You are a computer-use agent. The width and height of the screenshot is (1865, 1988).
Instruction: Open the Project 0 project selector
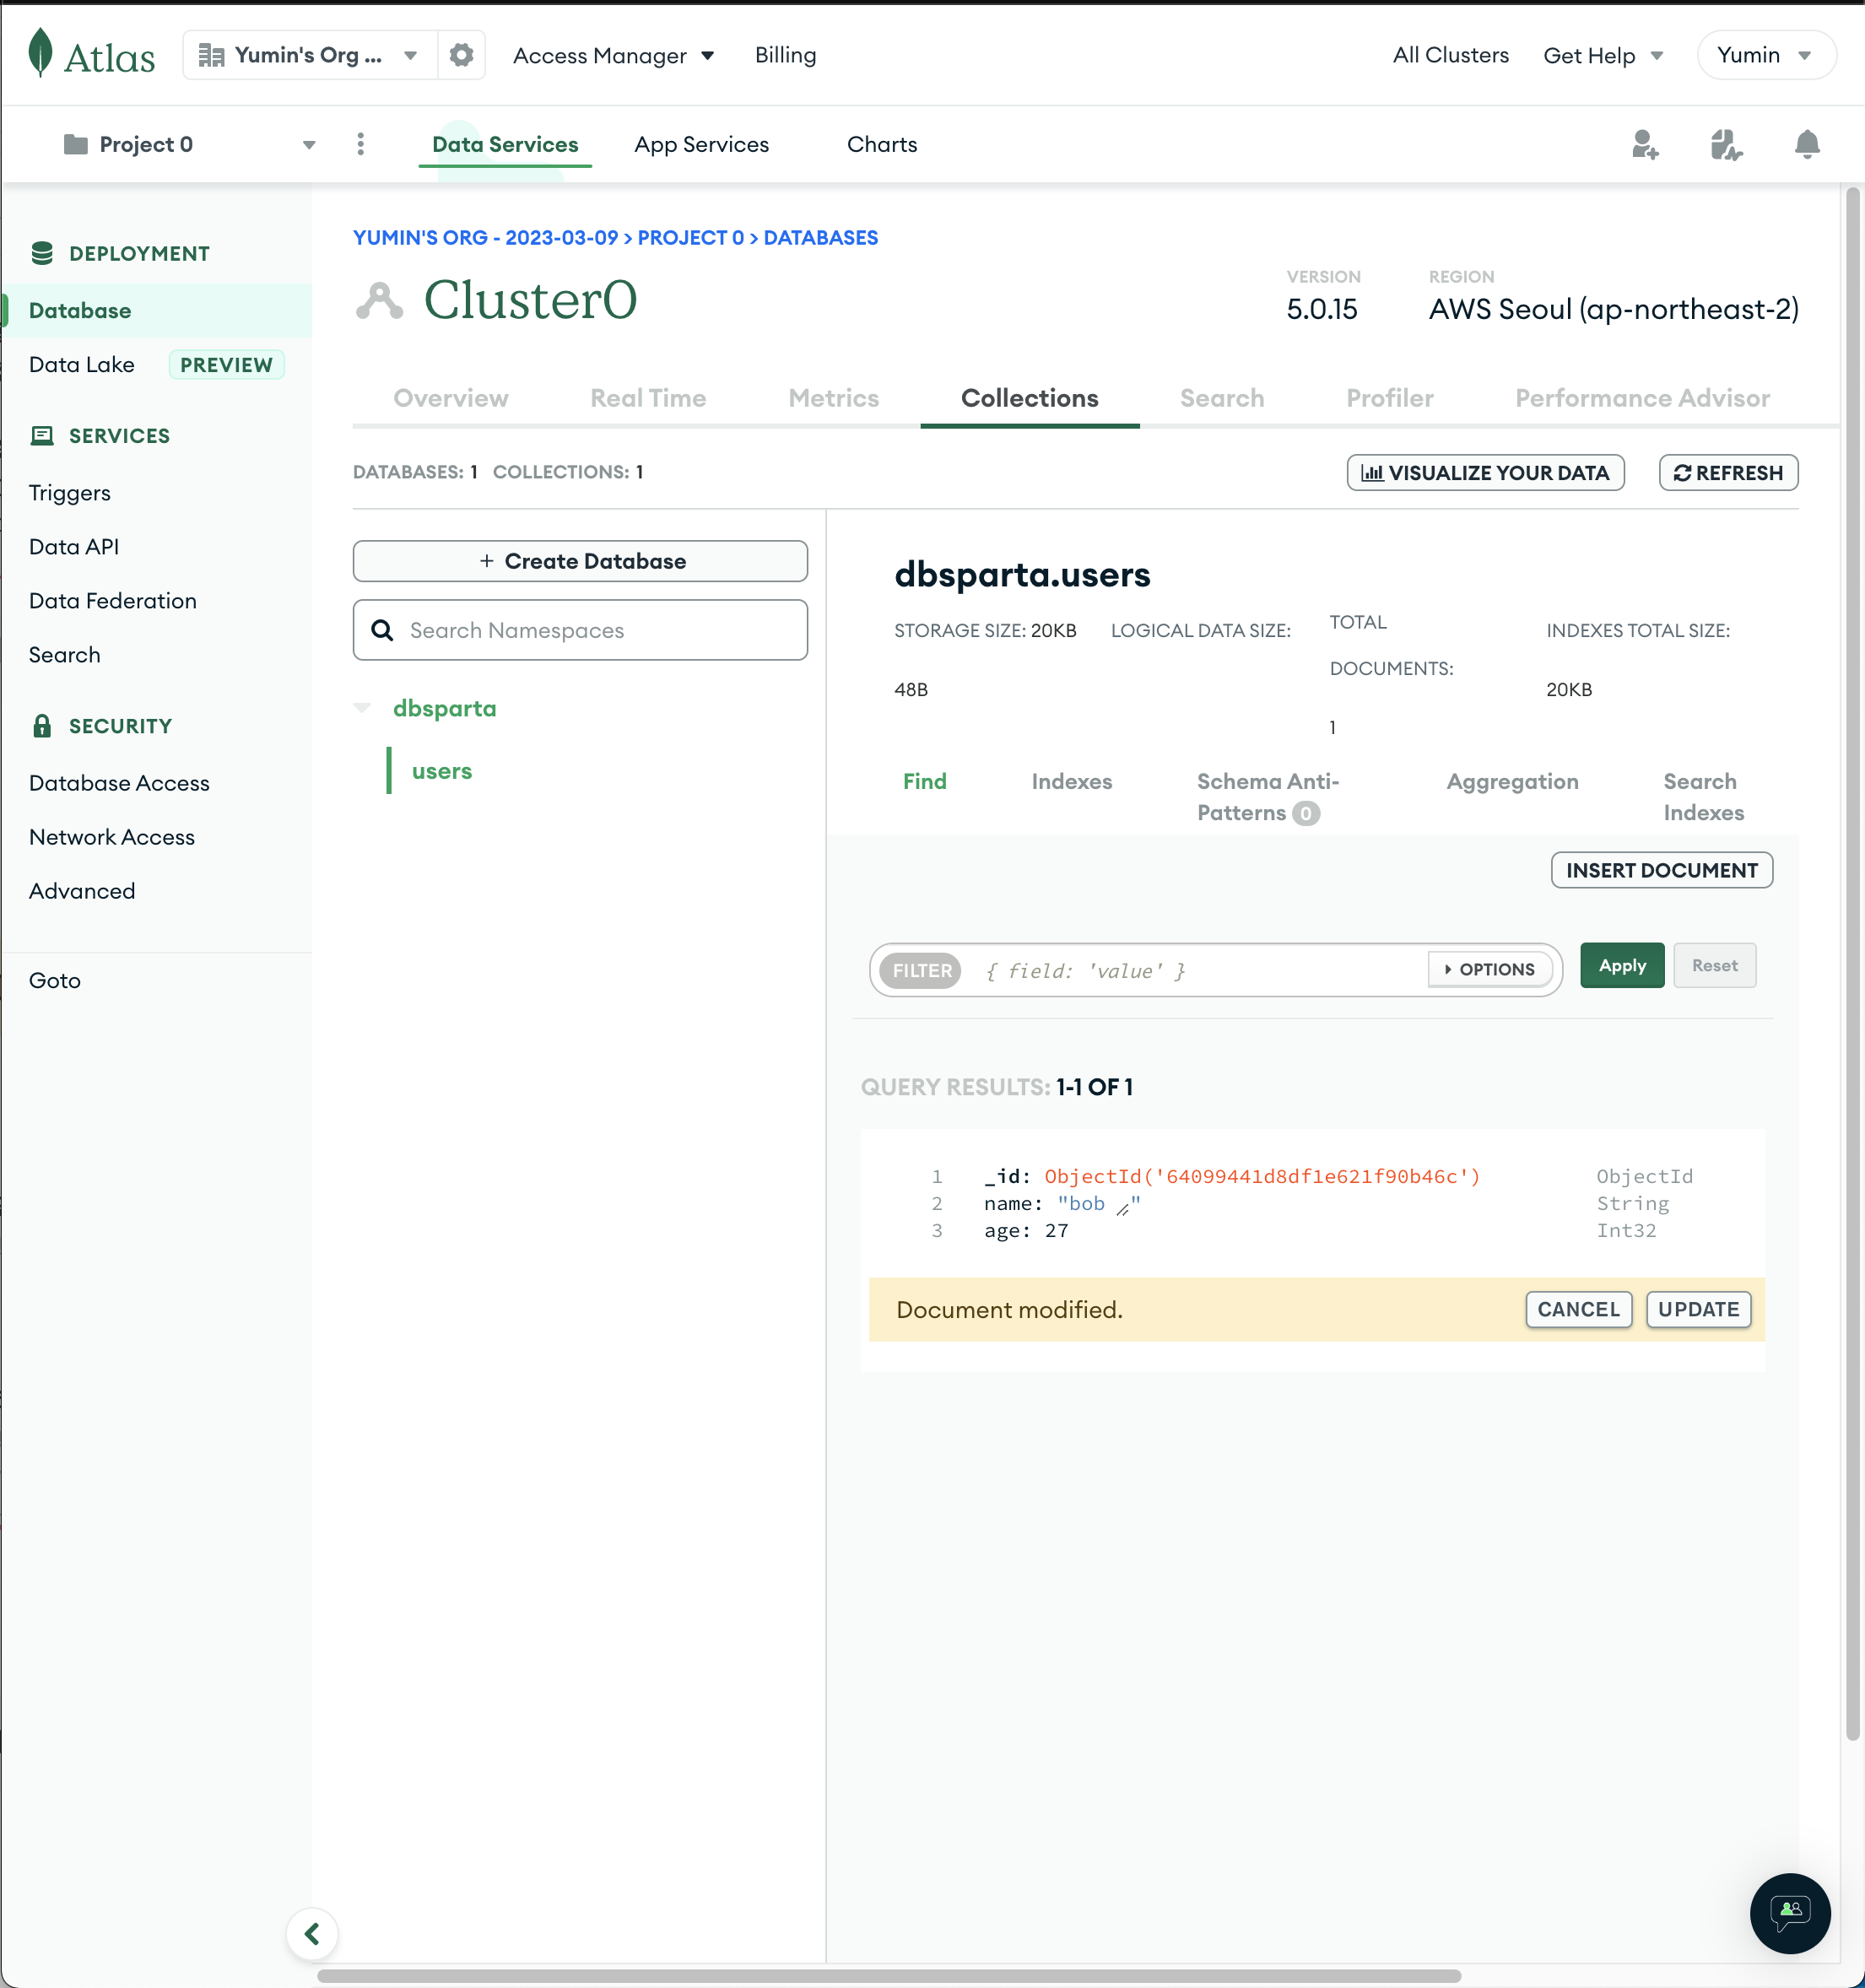coord(190,144)
